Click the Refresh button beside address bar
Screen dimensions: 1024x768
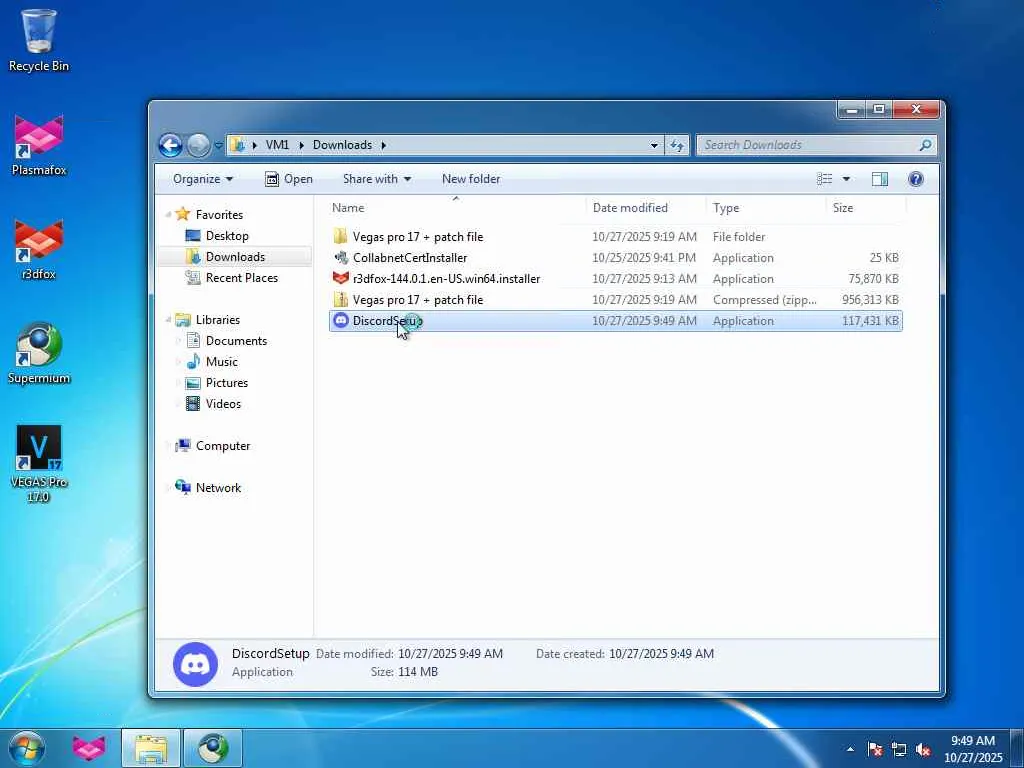(677, 145)
